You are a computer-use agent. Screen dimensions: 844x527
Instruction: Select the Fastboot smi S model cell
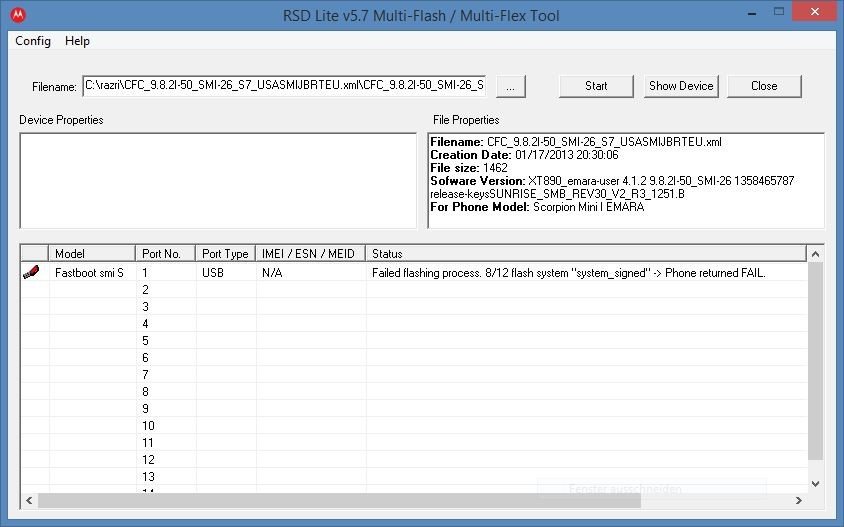coord(89,273)
